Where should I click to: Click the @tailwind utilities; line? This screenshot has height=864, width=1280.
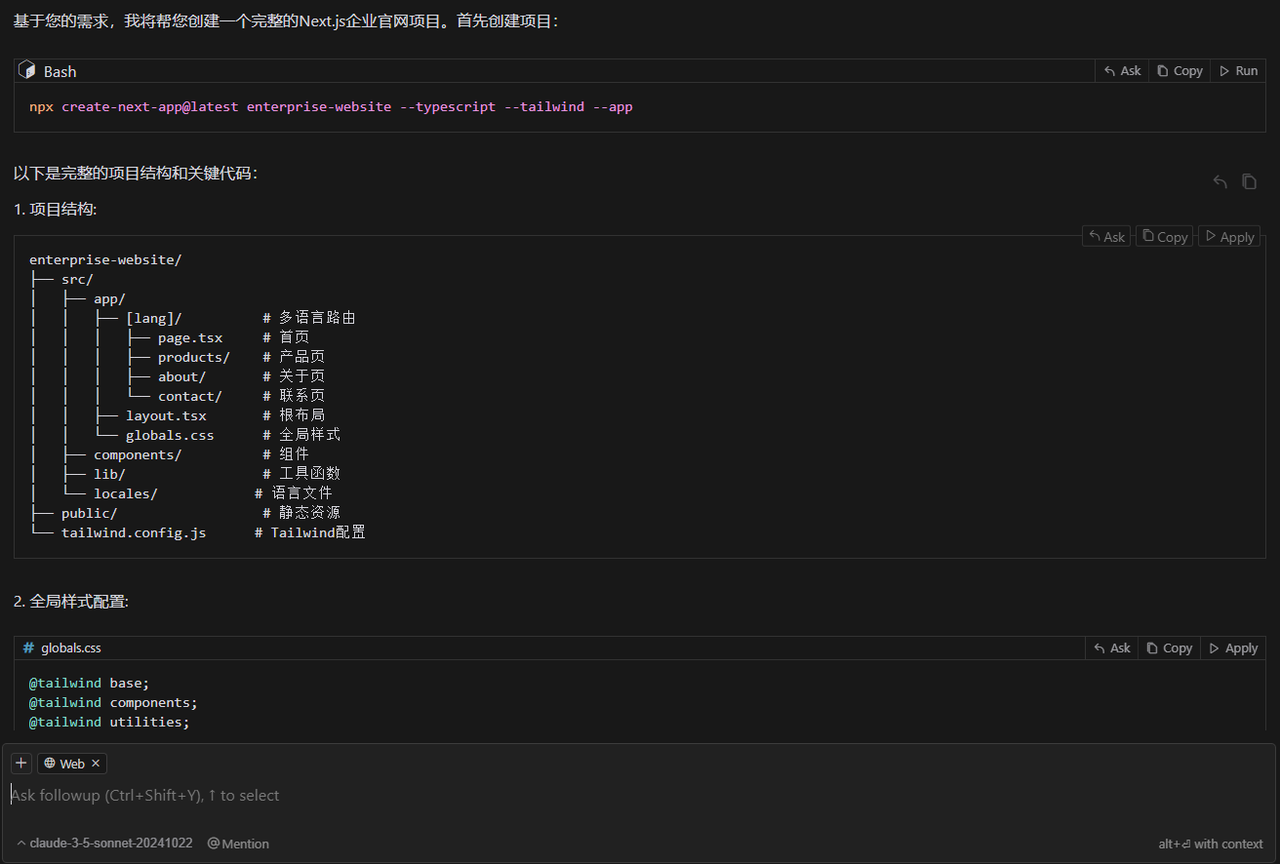coord(109,722)
